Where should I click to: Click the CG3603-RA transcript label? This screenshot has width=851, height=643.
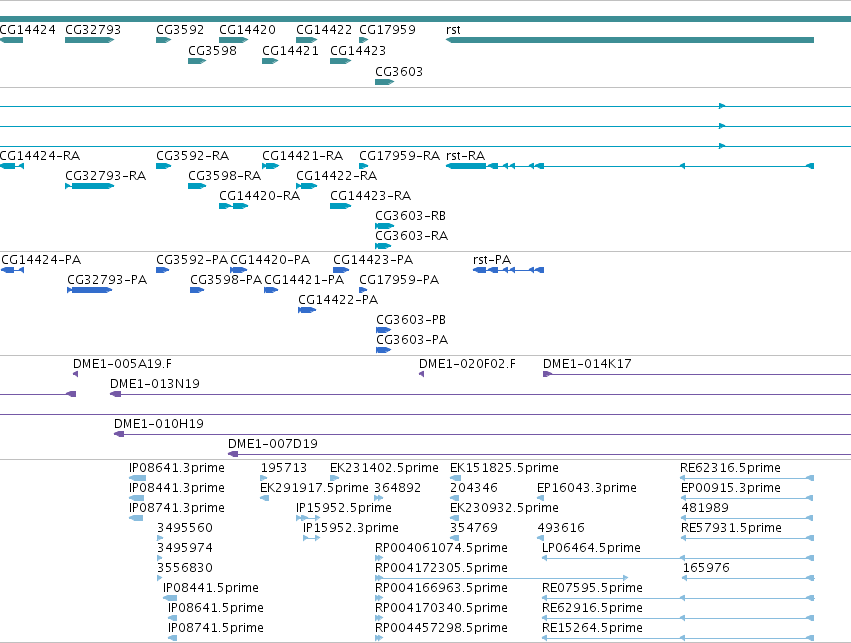(412, 236)
